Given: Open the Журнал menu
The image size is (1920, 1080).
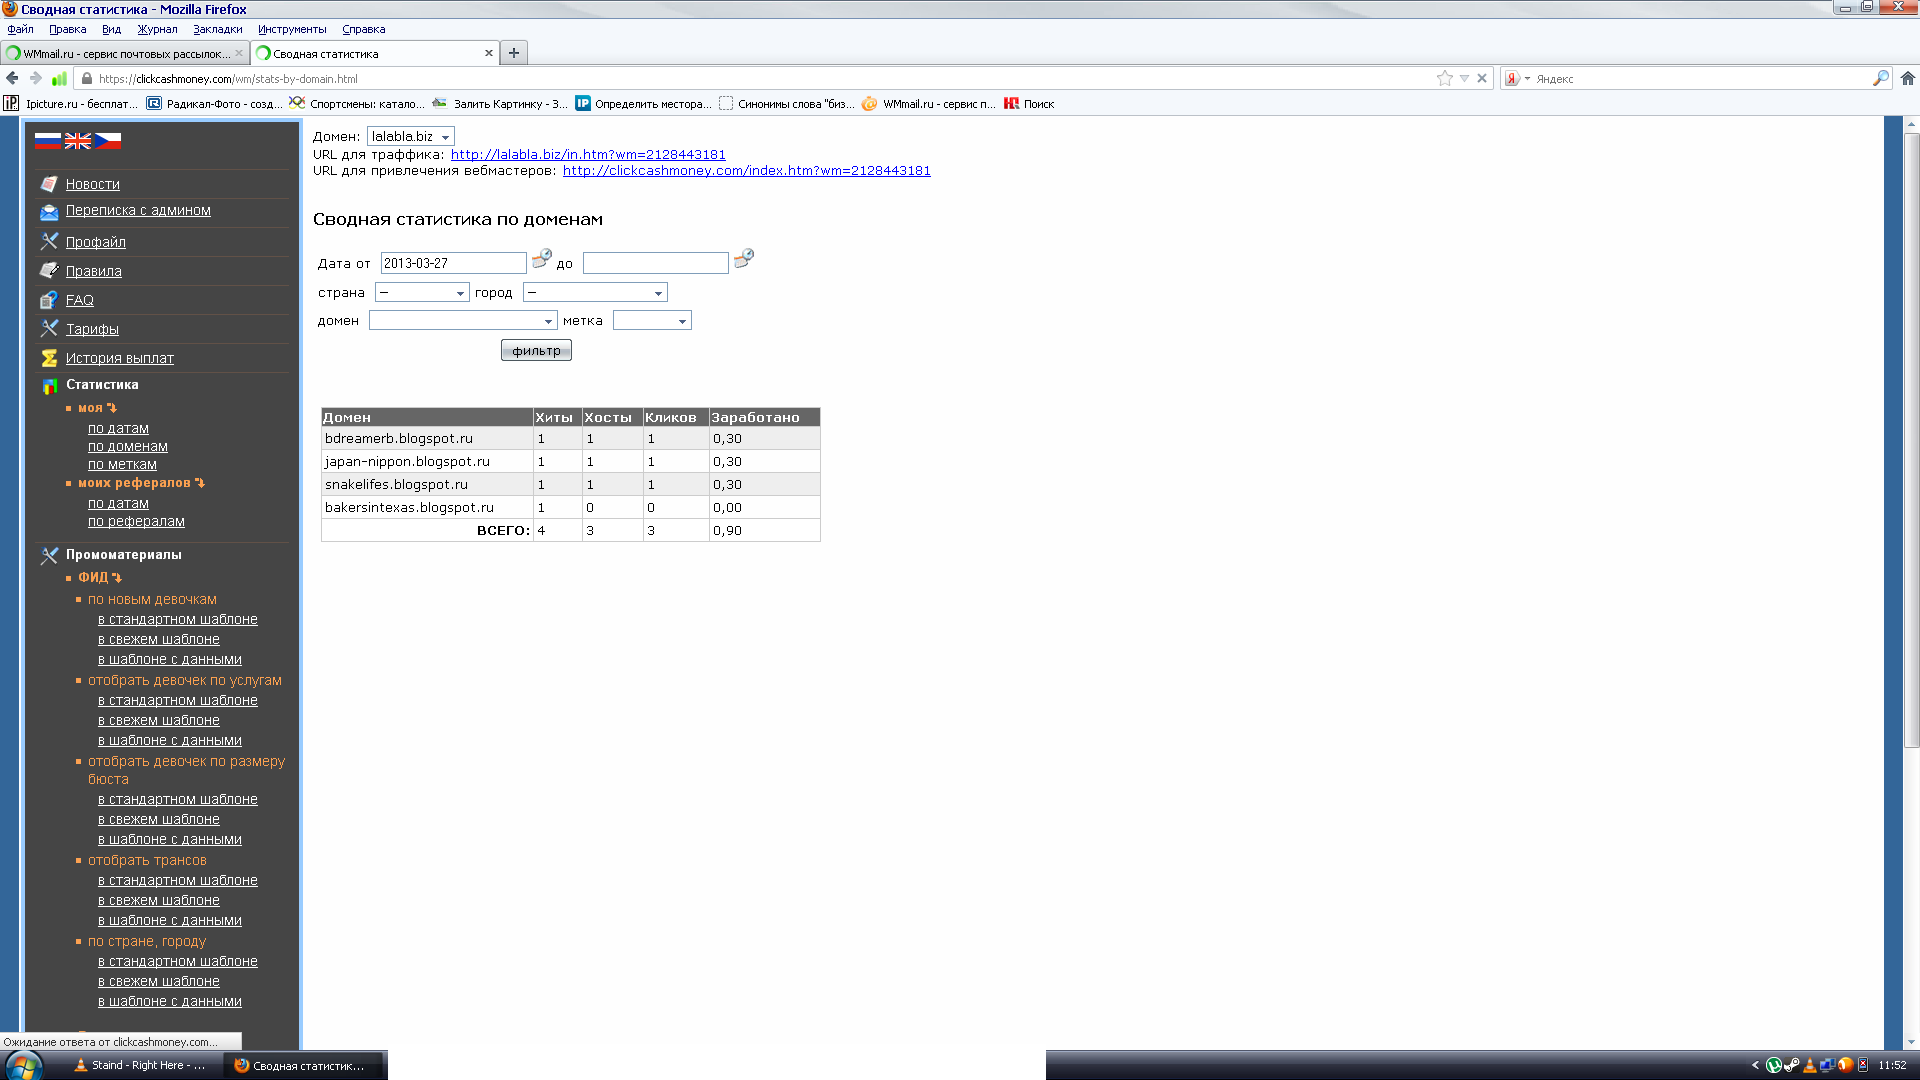Looking at the screenshot, I should (157, 29).
